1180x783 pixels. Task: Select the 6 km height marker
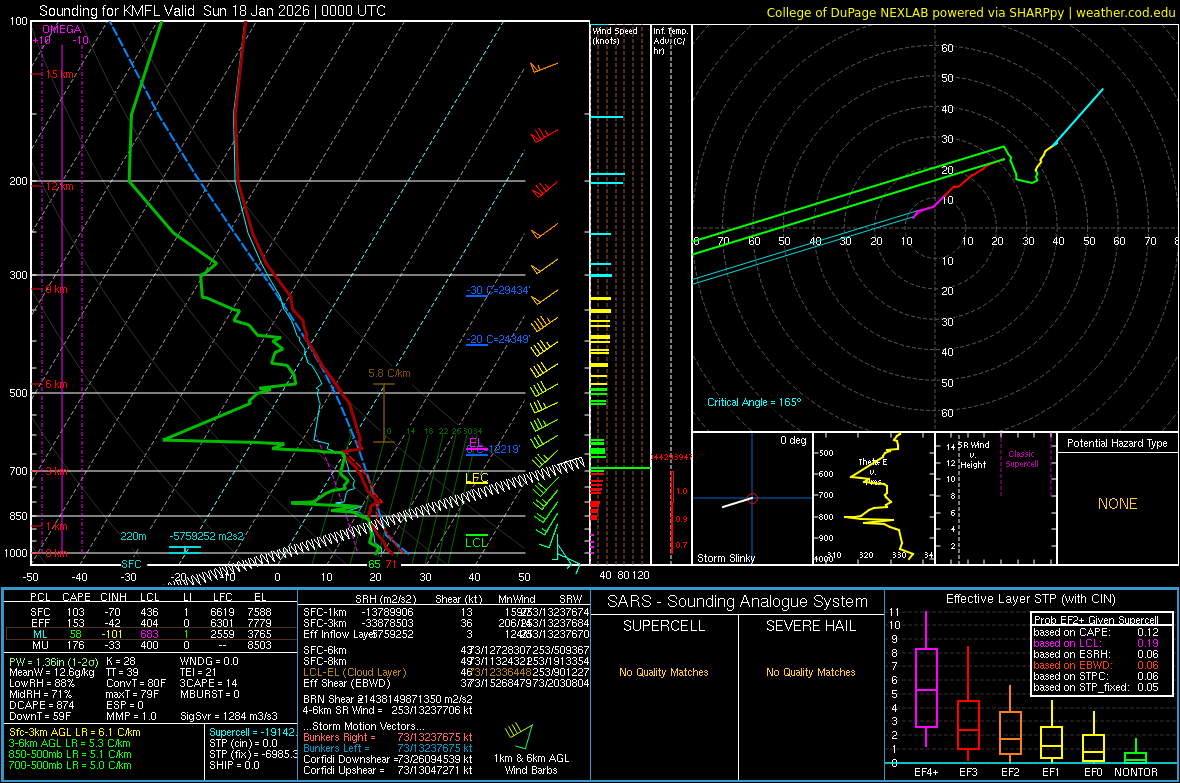click(x=56, y=384)
